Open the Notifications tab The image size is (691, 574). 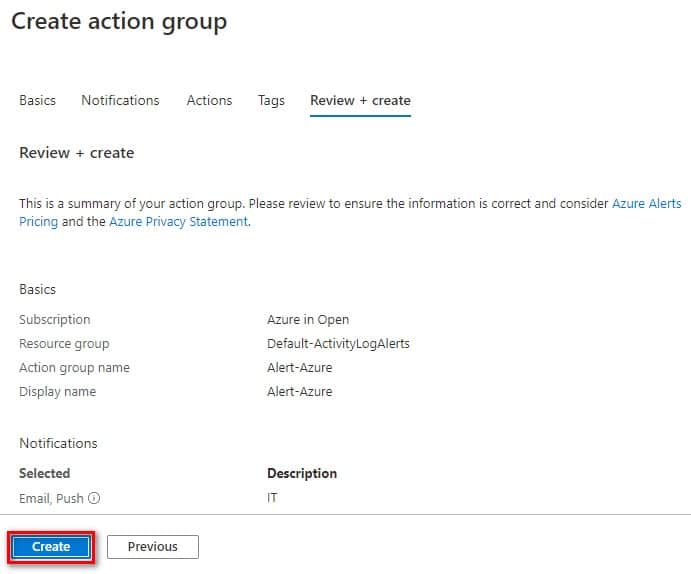[x=120, y=100]
